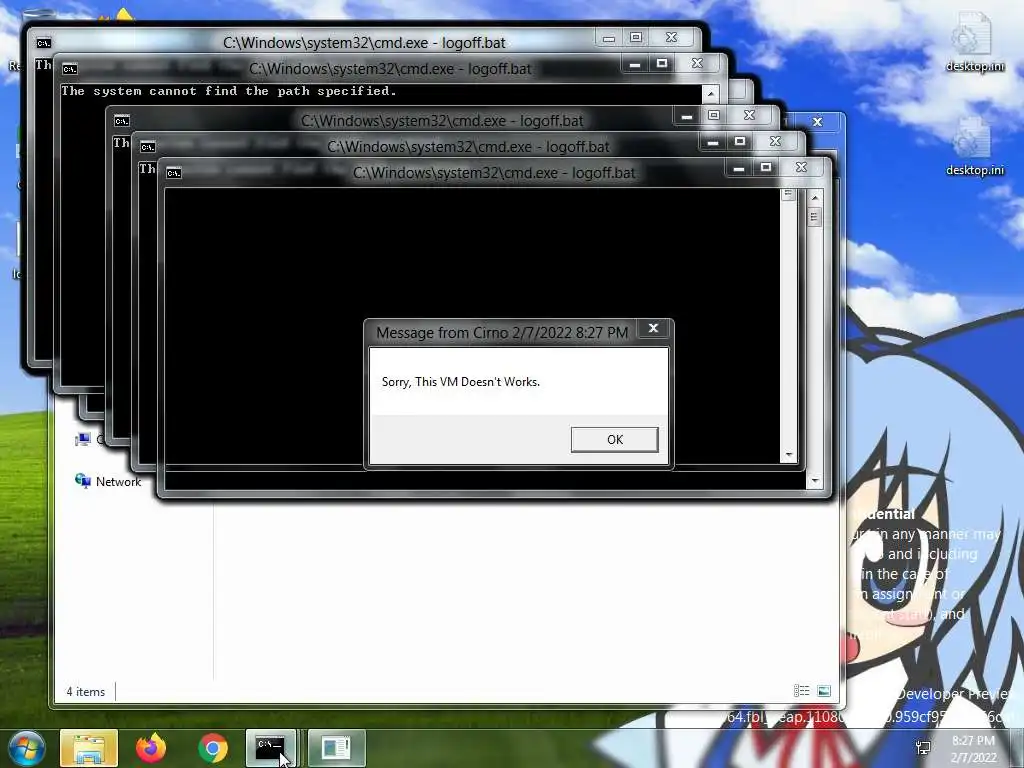Click scroll-down arrow of the frontmost cmd window

pyautogui.click(x=814, y=481)
